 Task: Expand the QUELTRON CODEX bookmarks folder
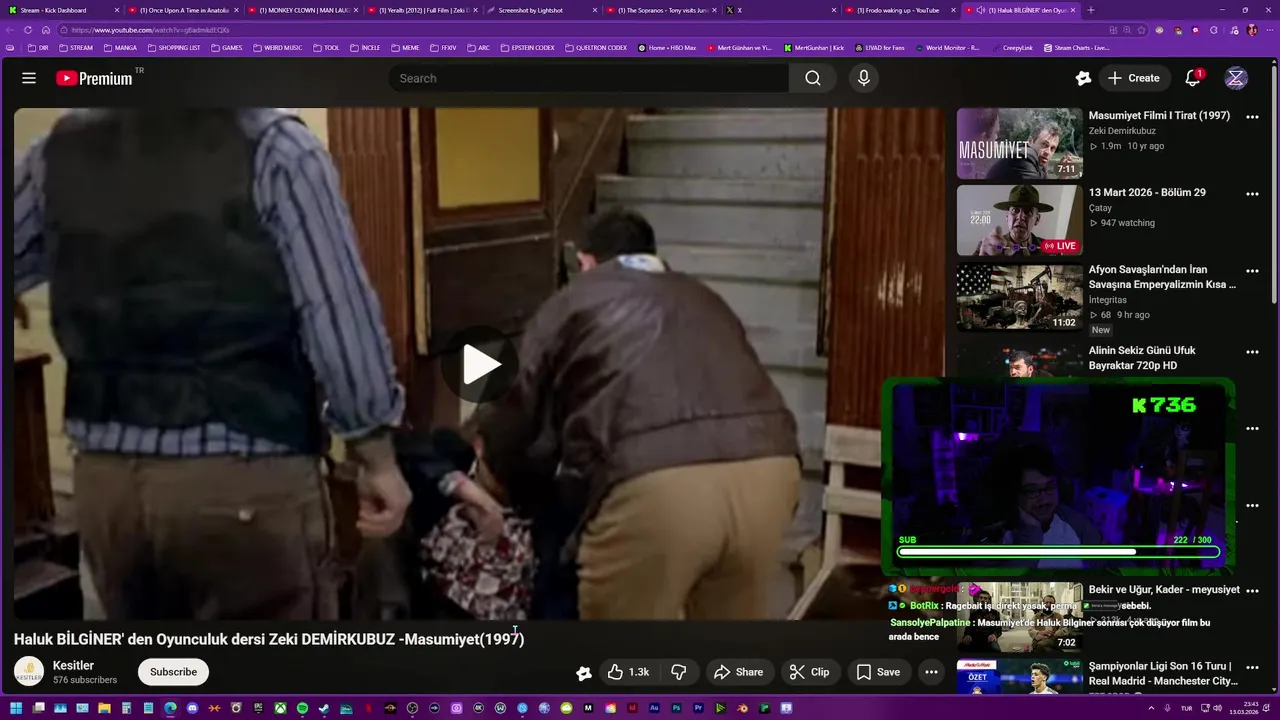point(595,47)
